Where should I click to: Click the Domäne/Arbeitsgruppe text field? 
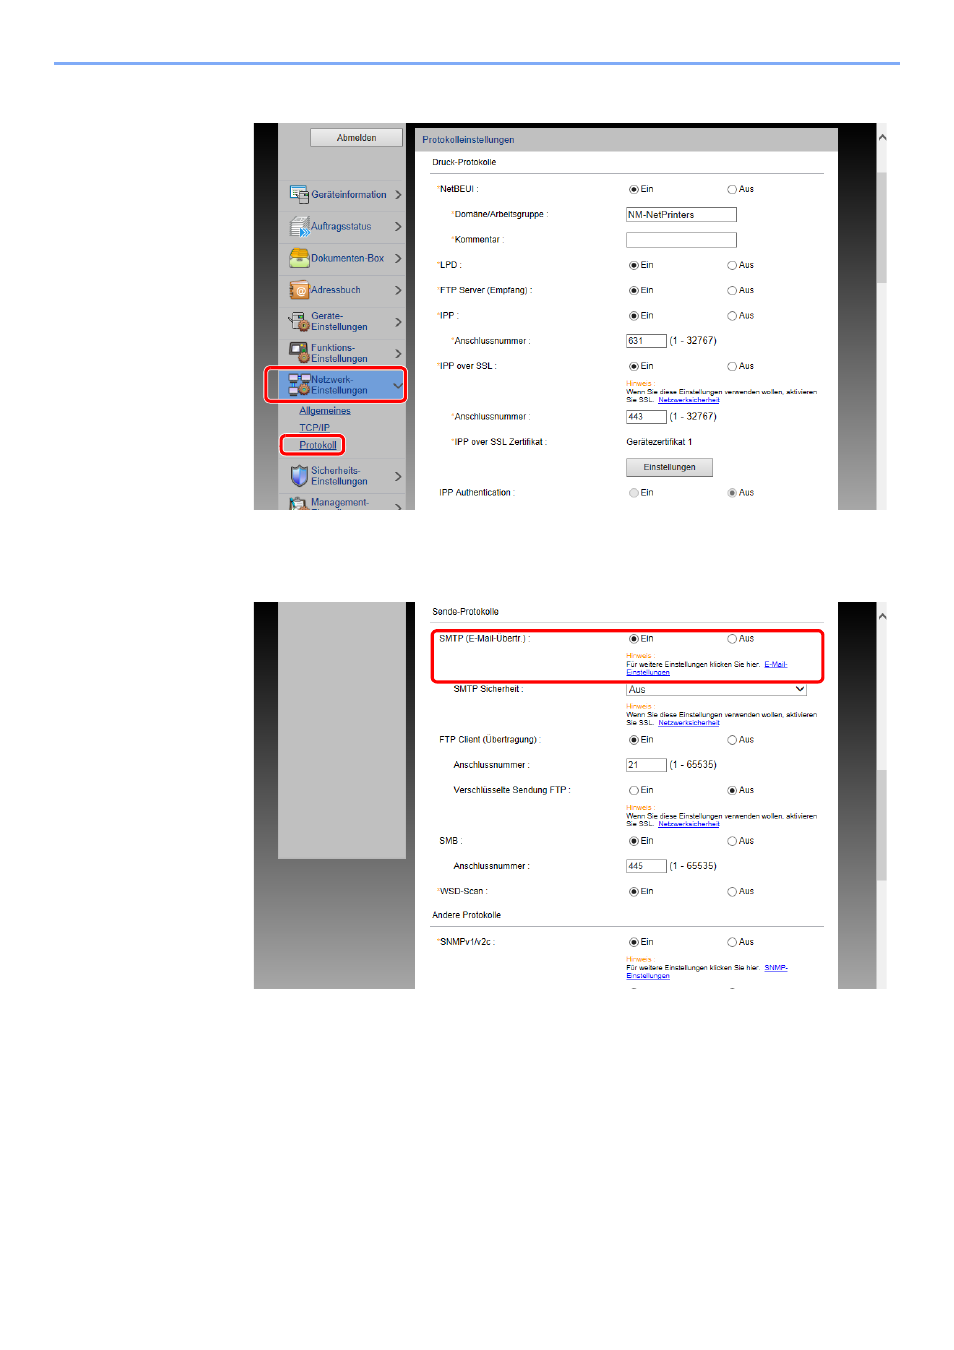(681, 215)
